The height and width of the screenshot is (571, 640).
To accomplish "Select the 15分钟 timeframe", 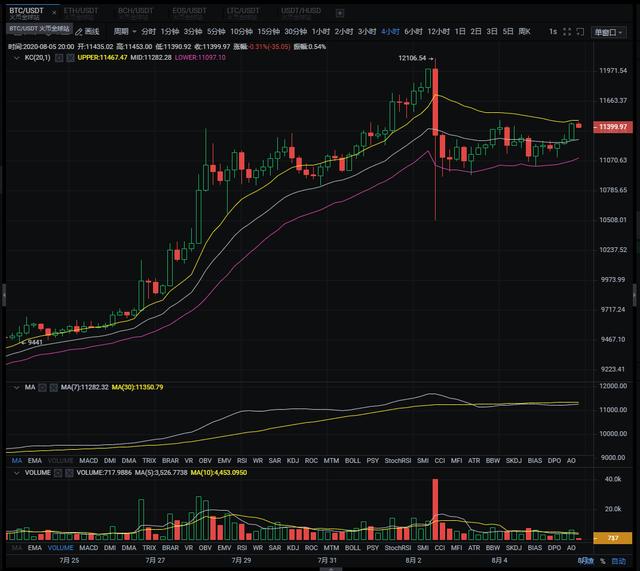I will coord(268,31).
